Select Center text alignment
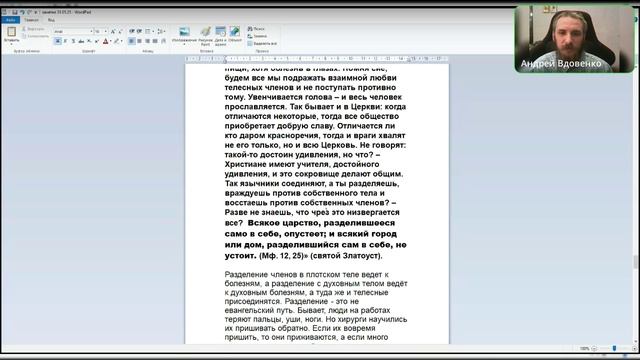 [x=140, y=41]
